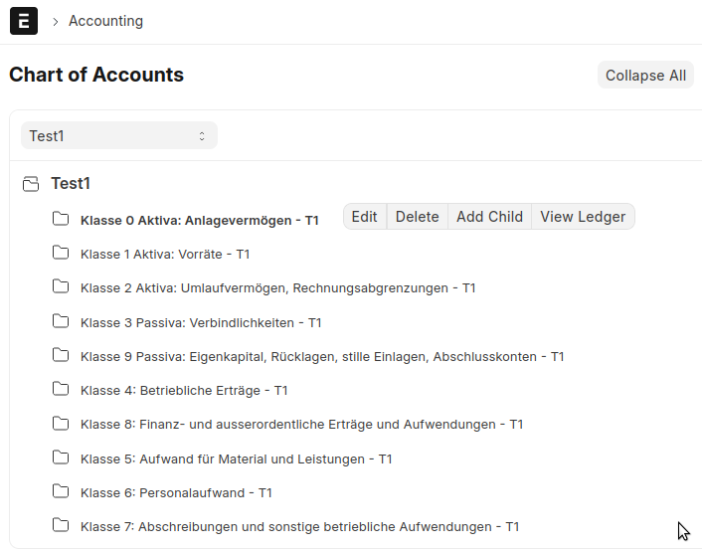Go to Accounting breadcrumb link

point(105,21)
